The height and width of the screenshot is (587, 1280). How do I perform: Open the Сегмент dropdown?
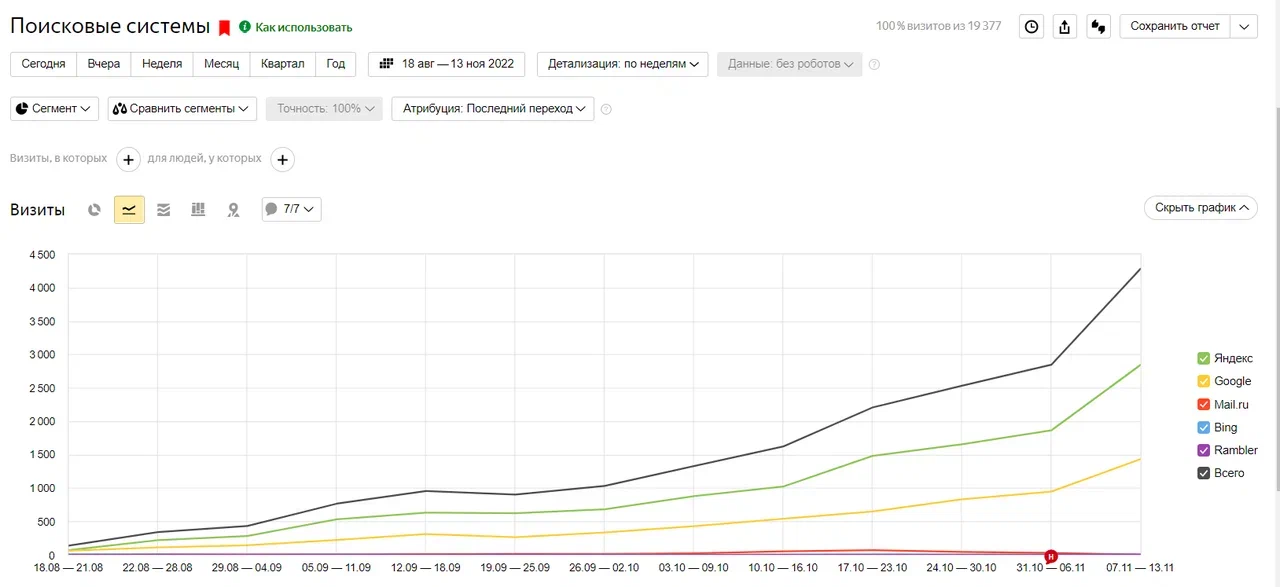(55, 109)
